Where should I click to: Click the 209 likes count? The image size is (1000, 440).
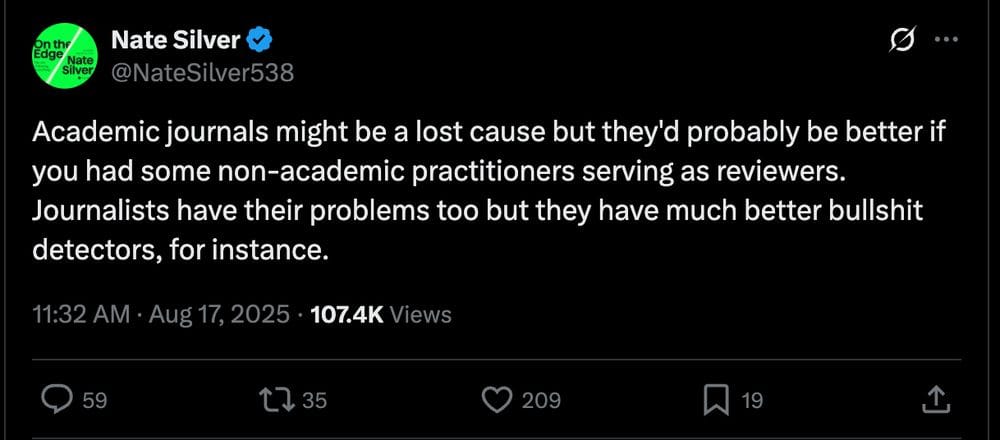[x=541, y=400]
